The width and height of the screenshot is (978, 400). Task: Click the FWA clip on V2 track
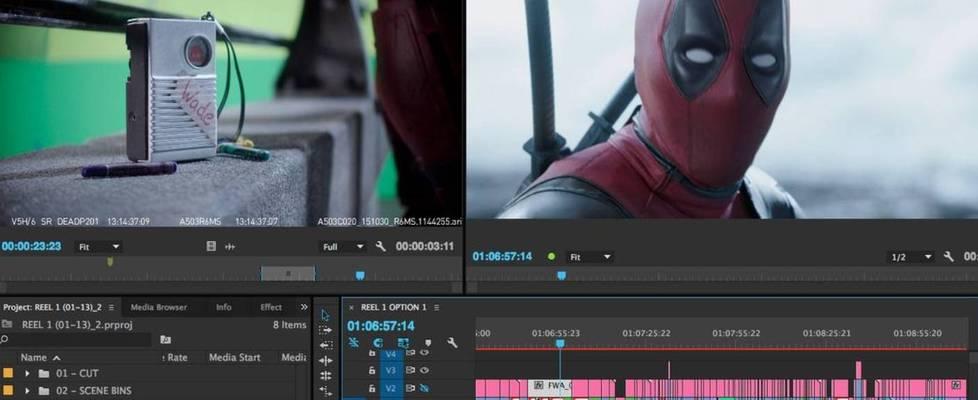pos(550,388)
